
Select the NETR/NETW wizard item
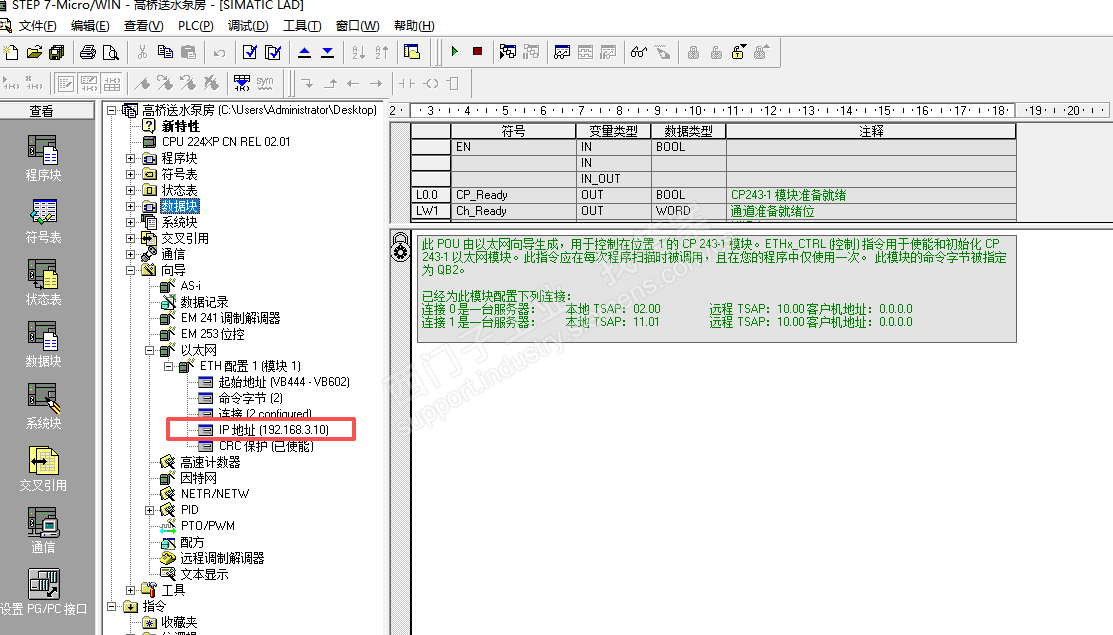[x=214, y=494]
